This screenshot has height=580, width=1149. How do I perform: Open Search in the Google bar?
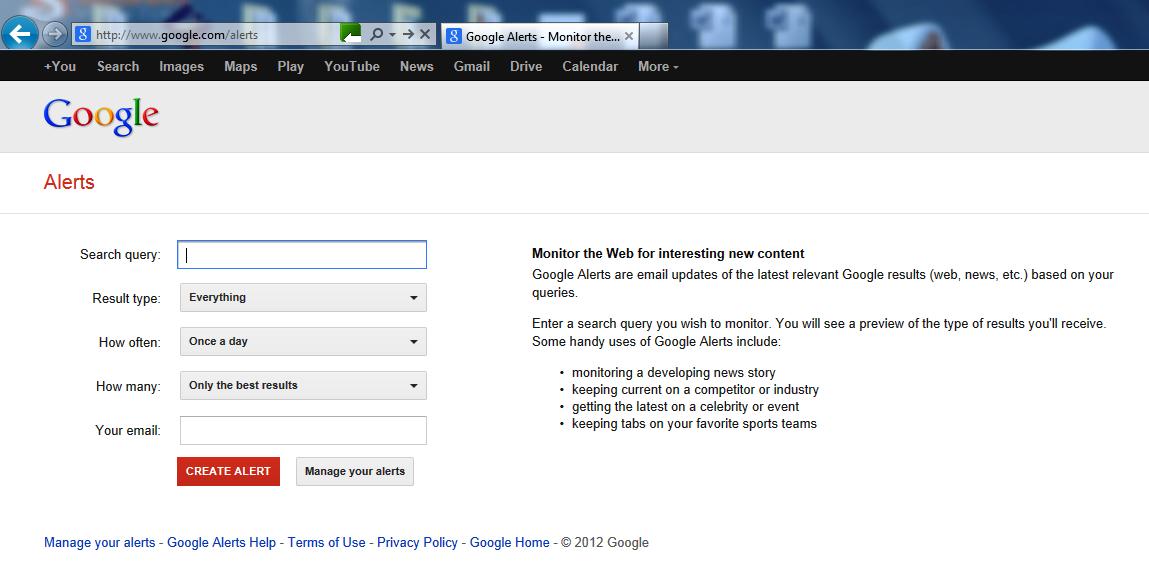(118, 66)
